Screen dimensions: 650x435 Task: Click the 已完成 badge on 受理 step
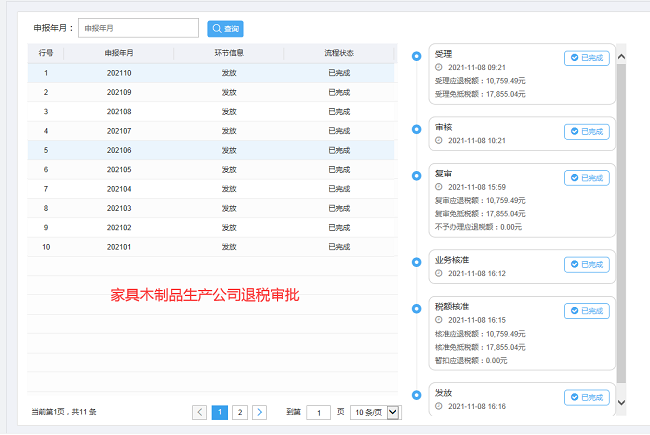pos(586,58)
